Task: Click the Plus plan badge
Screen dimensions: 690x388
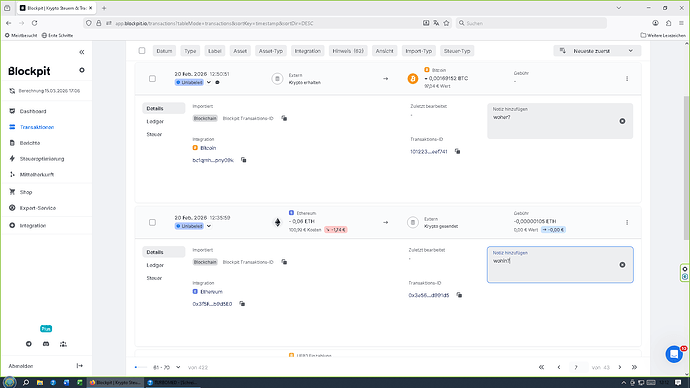Action: 46,329
